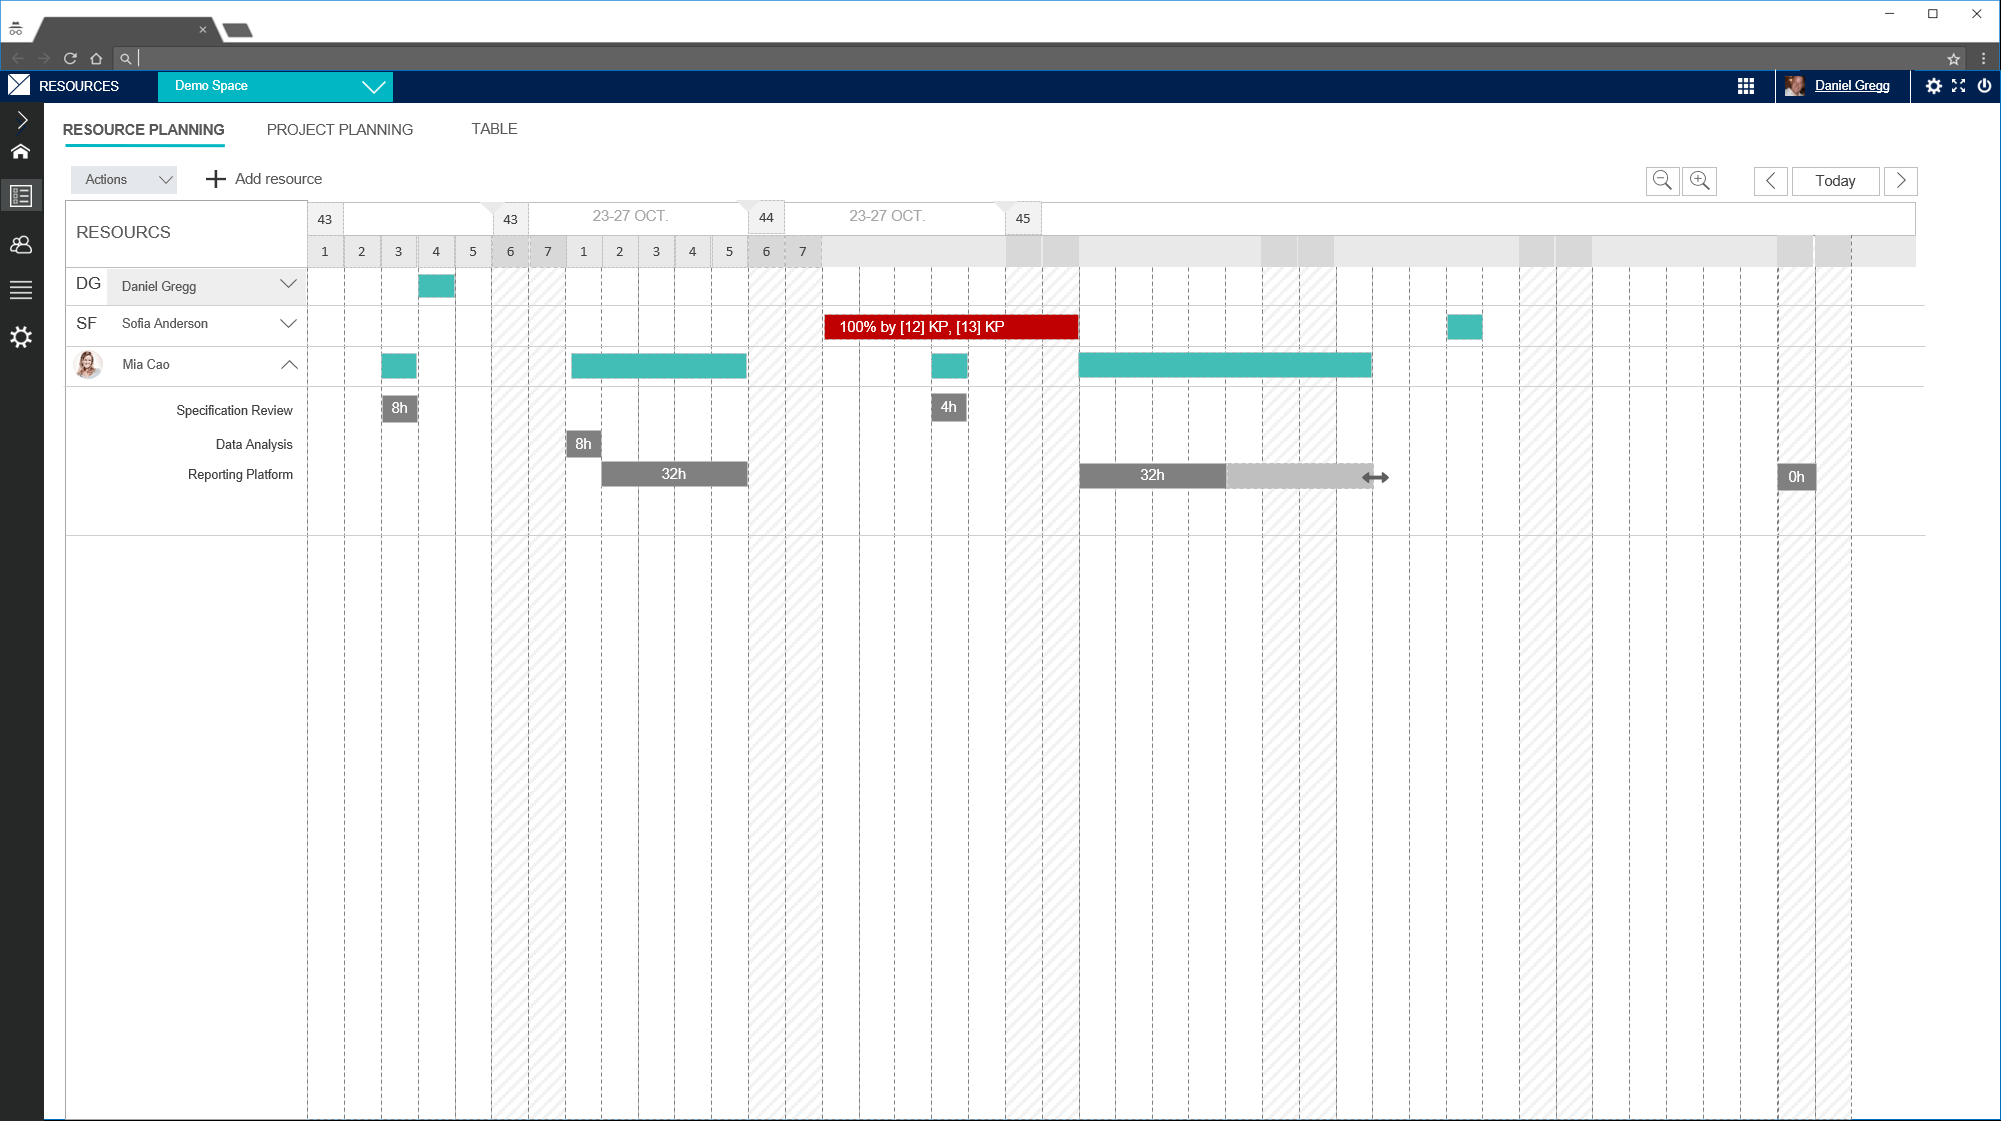
Task: Expand Sofia Anderson resource row
Action: (x=288, y=323)
